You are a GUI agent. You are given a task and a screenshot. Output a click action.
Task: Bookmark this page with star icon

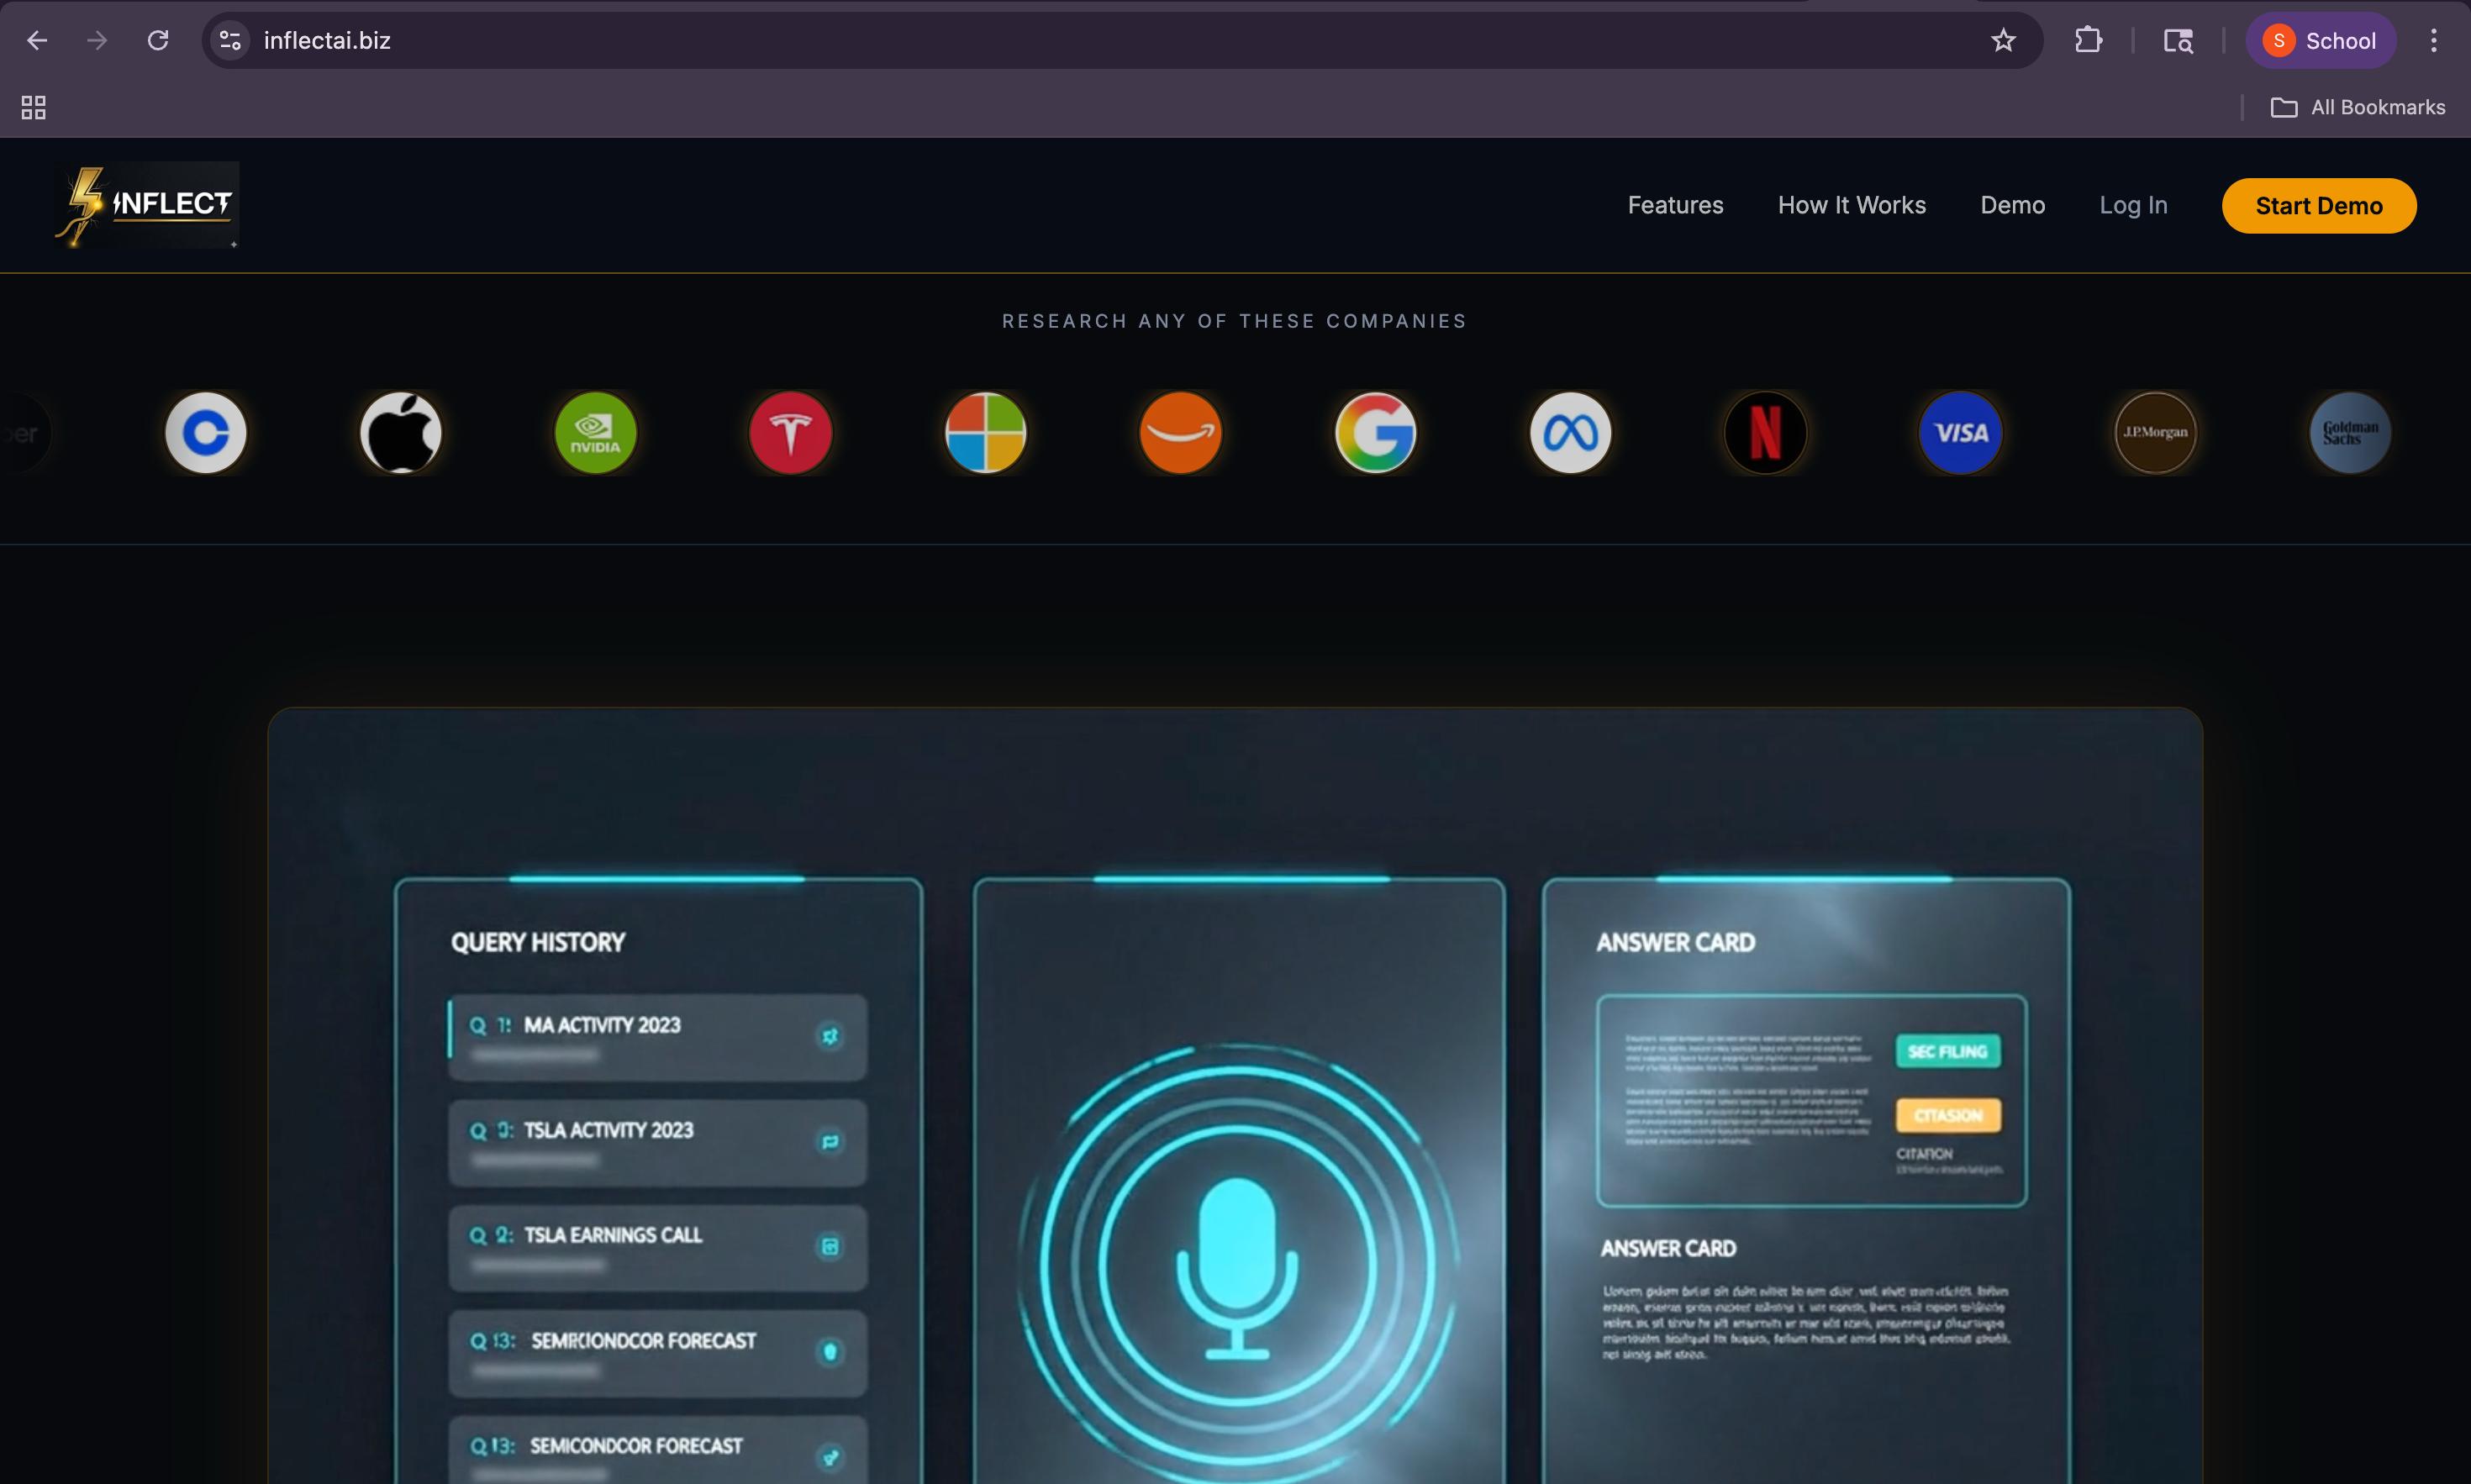click(2003, 41)
